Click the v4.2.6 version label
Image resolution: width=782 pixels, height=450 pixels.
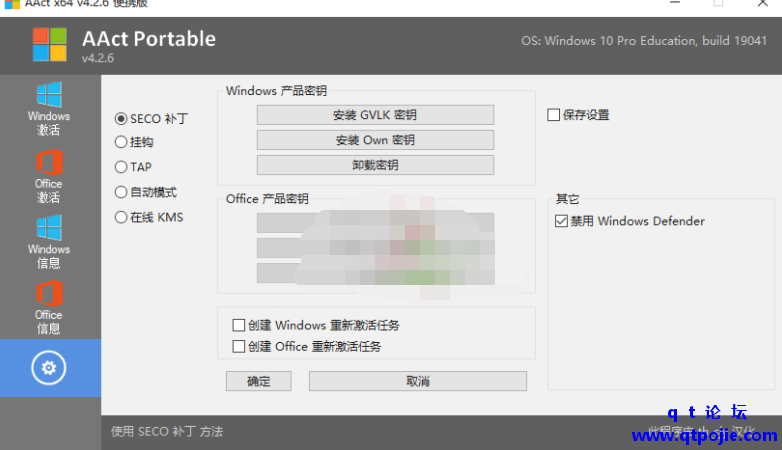[98, 58]
